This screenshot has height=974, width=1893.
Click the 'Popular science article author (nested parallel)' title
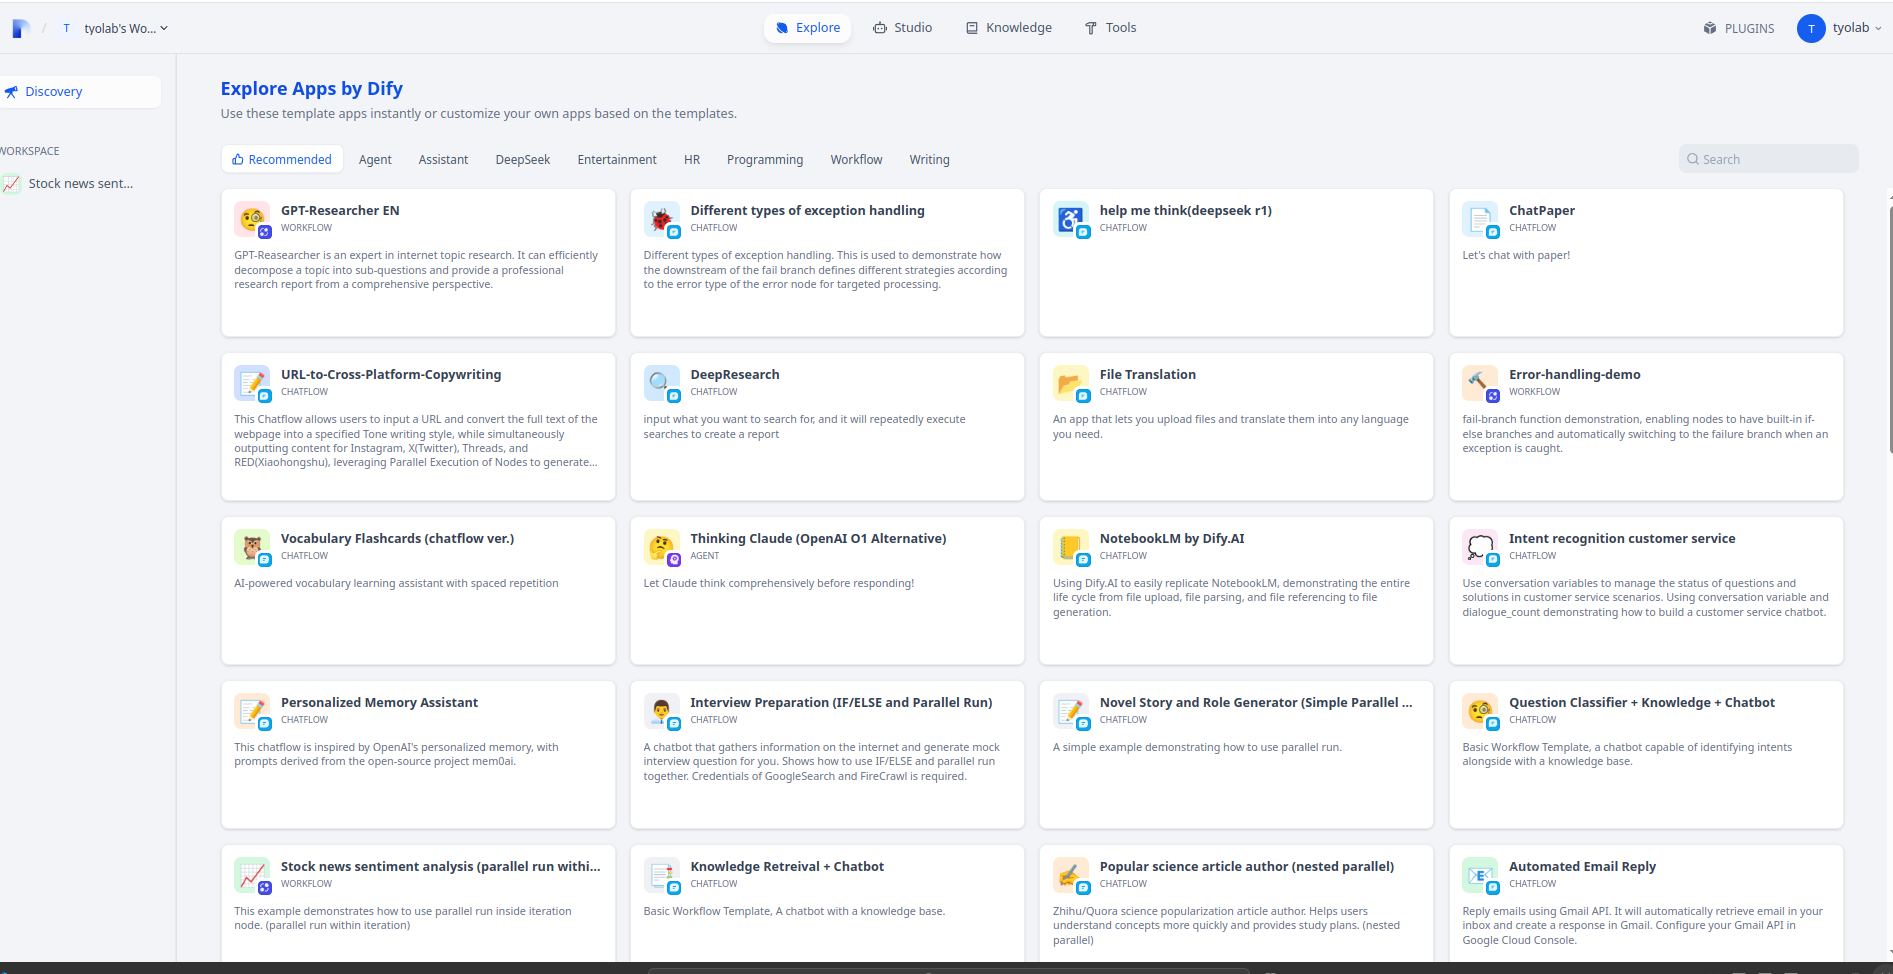pyautogui.click(x=1246, y=866)
